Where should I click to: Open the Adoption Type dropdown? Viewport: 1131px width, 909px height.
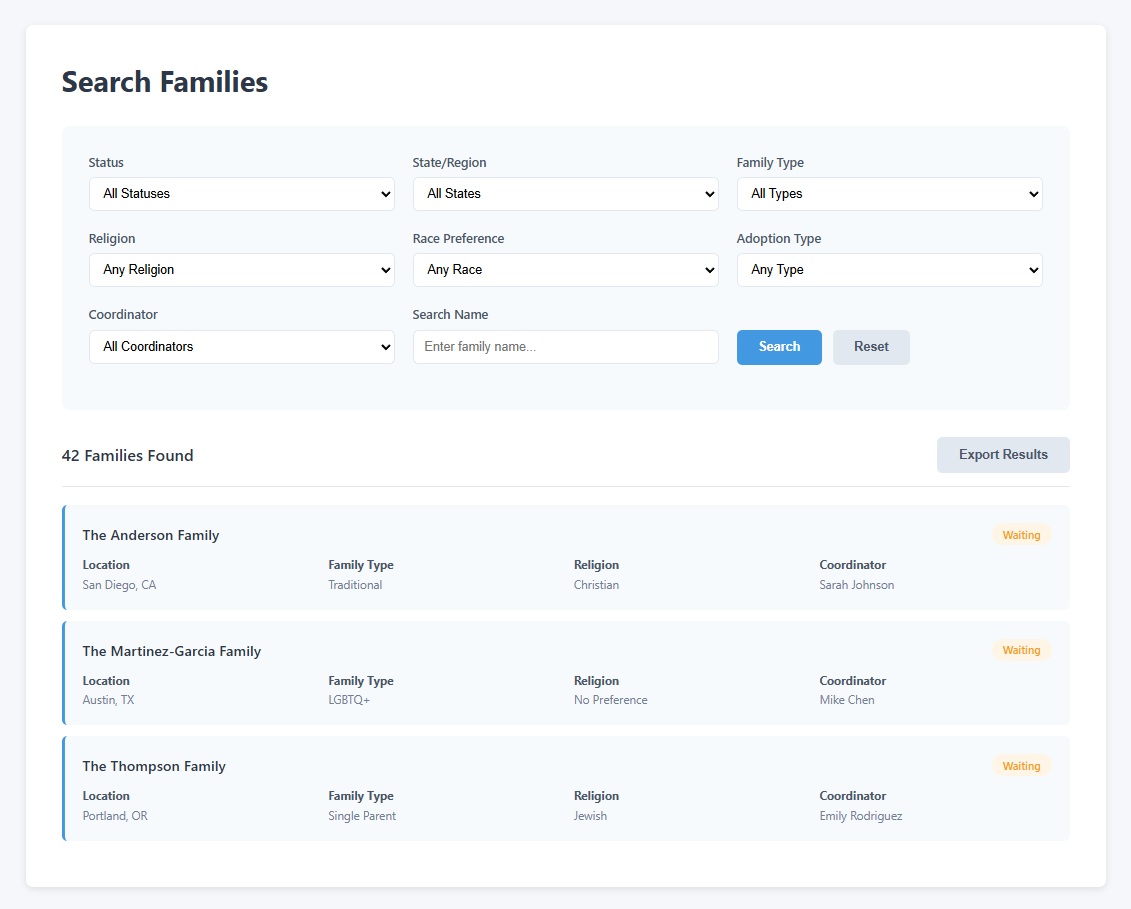tap(889, 269)
